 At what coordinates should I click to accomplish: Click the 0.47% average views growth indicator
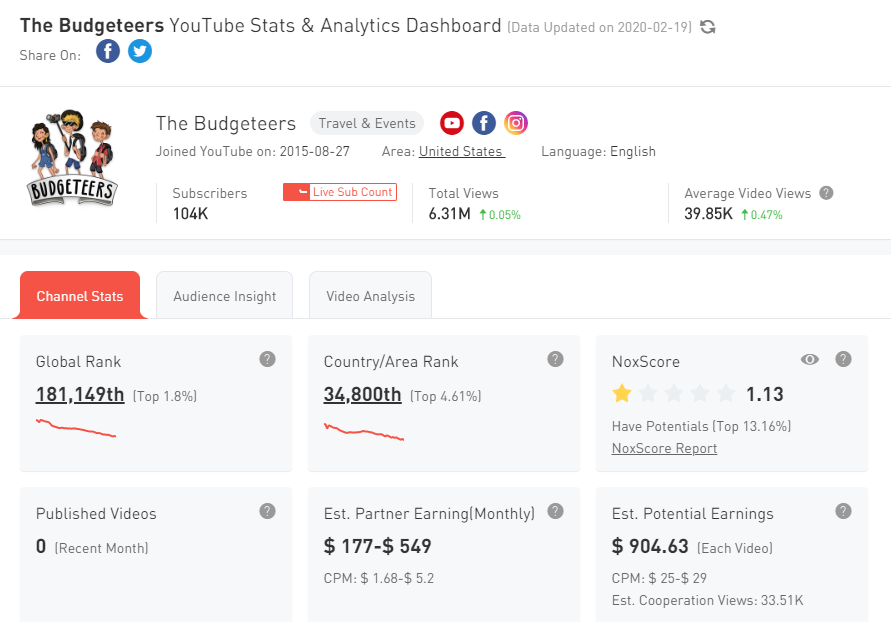pyautogui.click(x=762, y=215)
